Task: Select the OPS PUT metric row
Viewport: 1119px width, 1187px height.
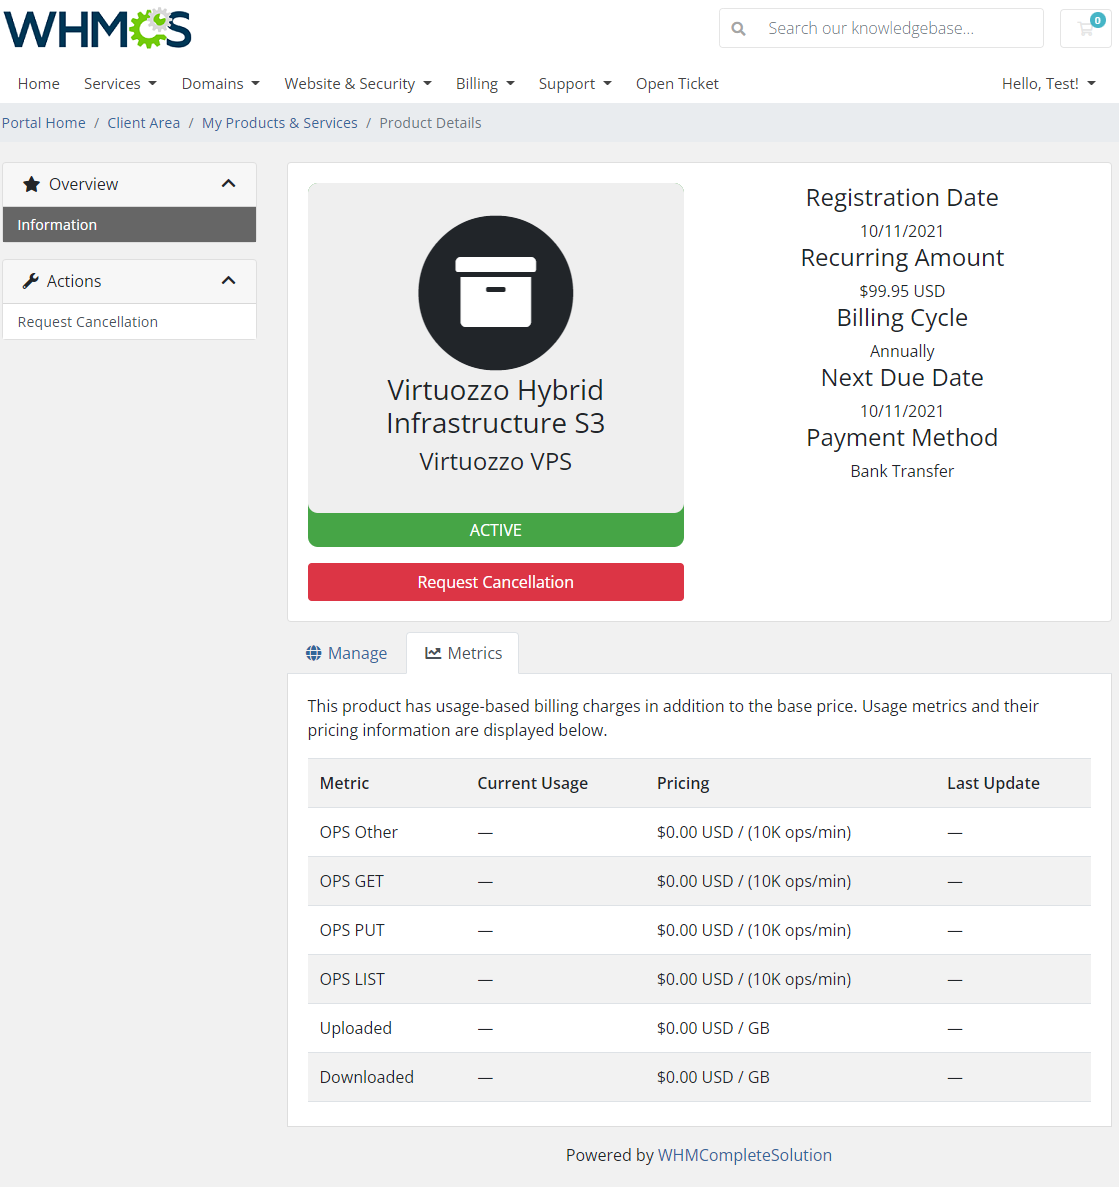Action: point(700,930)
